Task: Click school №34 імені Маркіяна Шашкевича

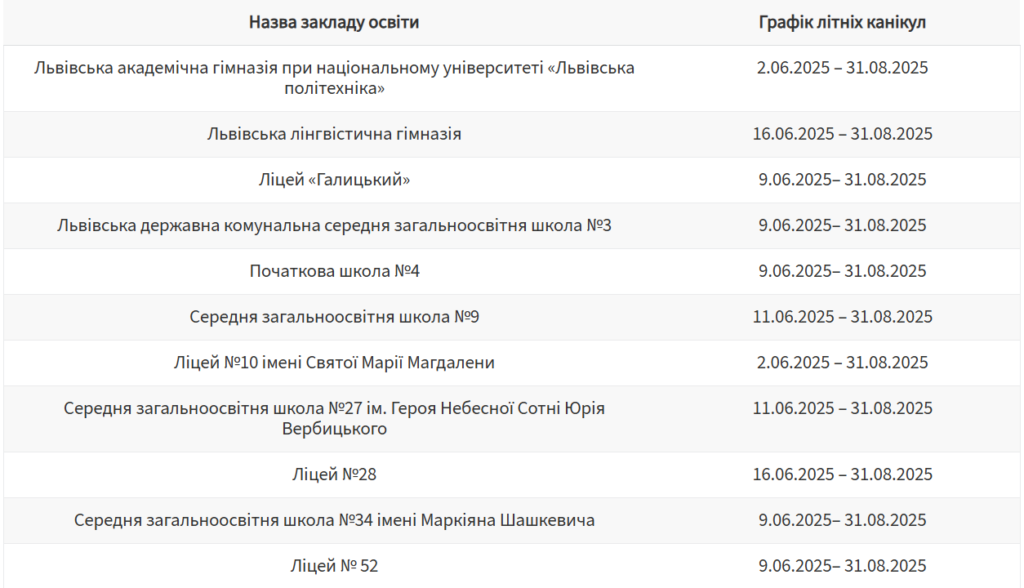Action: (x=334, y=520)
